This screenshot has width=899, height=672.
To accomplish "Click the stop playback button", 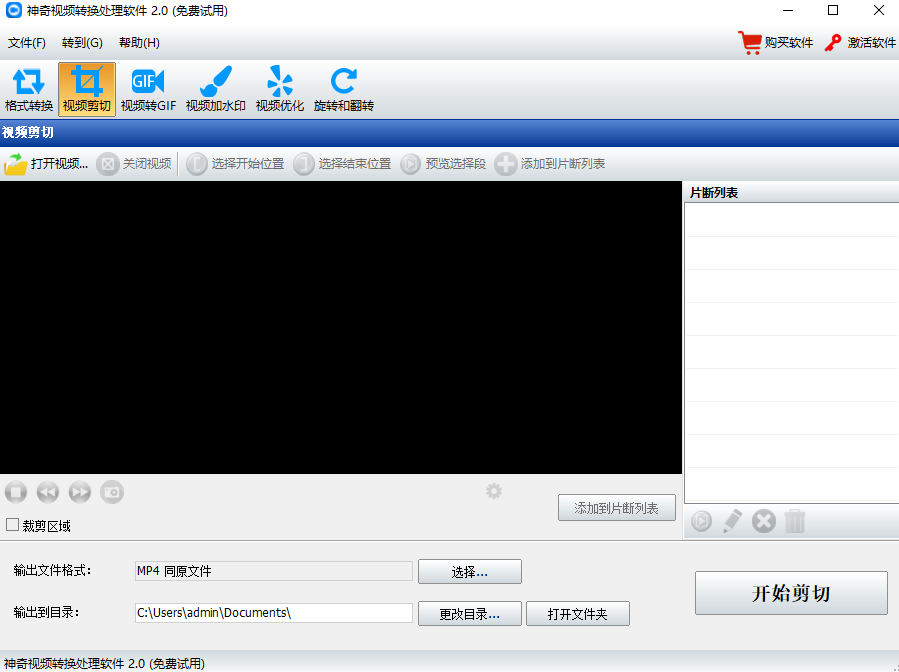I will (16, 492).
